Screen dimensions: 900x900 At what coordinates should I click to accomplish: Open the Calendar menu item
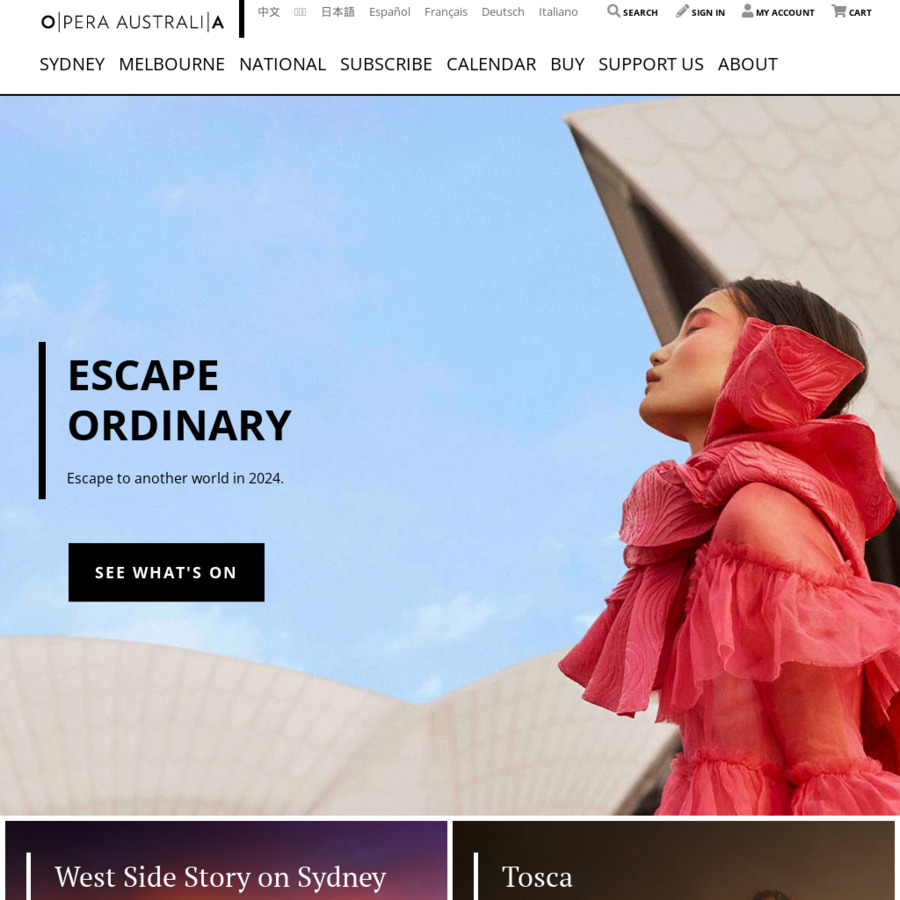click(x=491, y=64)
